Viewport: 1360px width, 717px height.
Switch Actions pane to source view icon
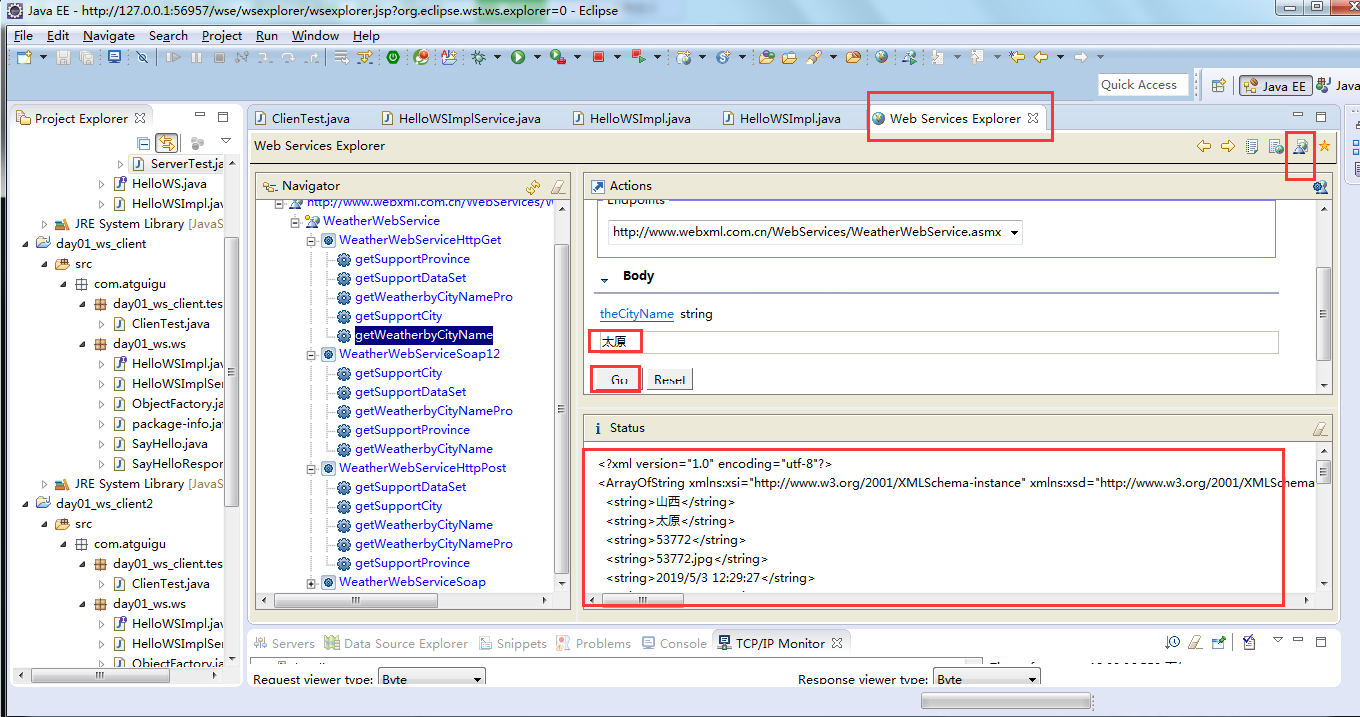1320,186
